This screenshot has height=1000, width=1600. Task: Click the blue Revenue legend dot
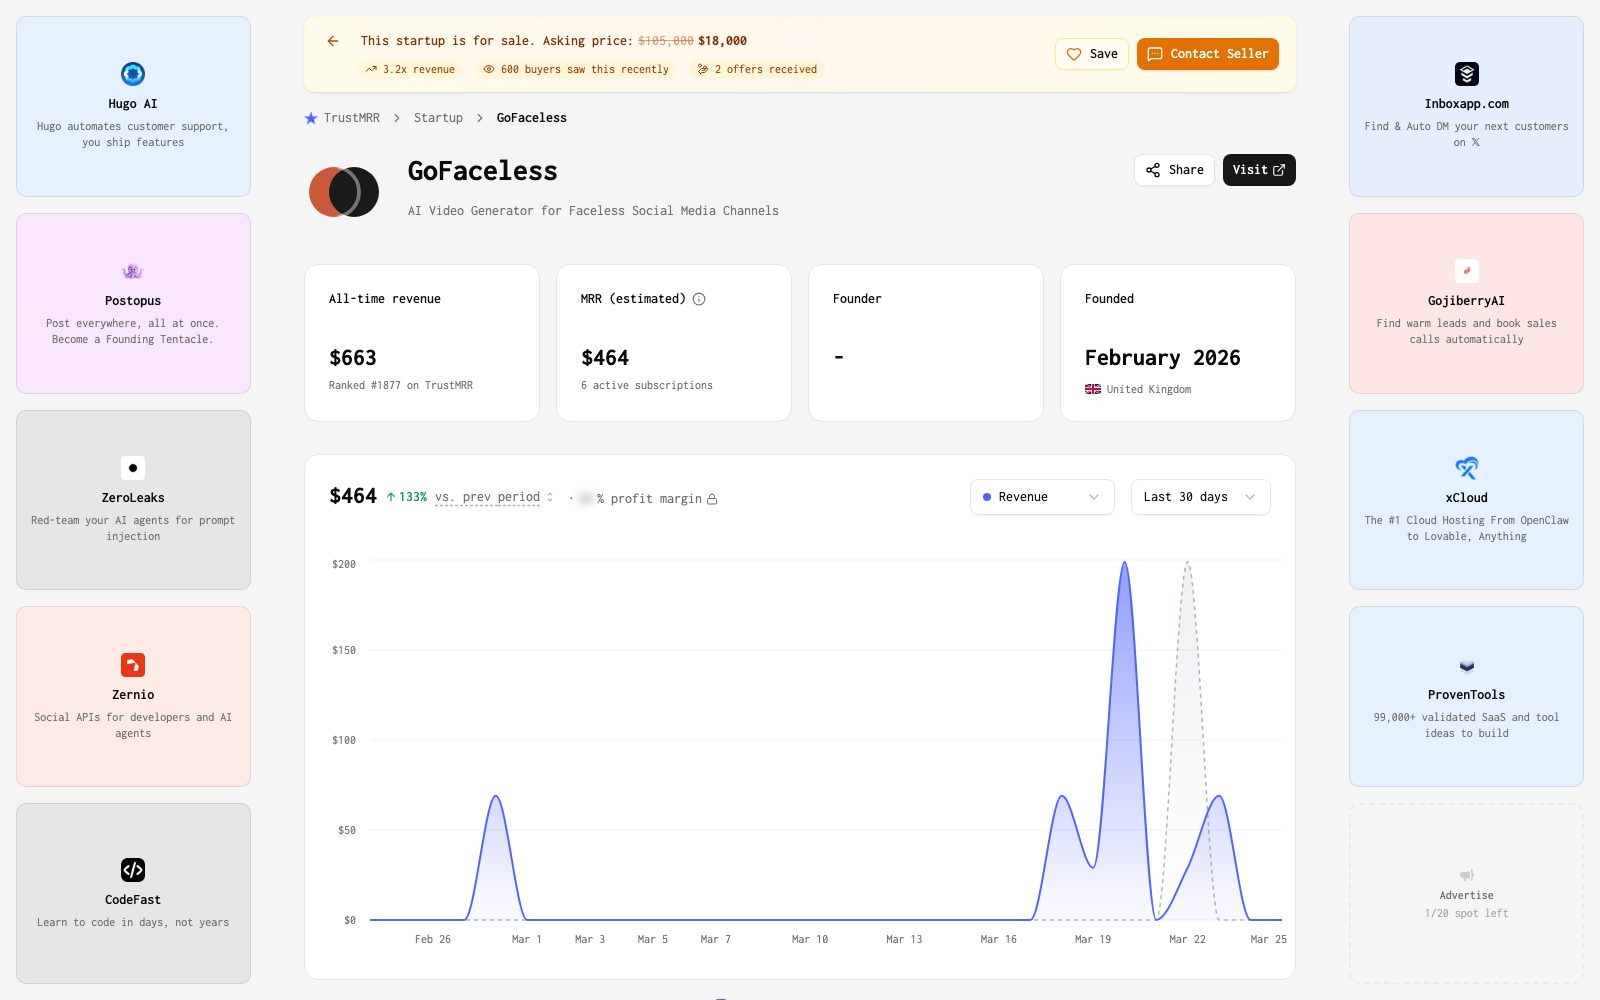[x=986, y=497]
